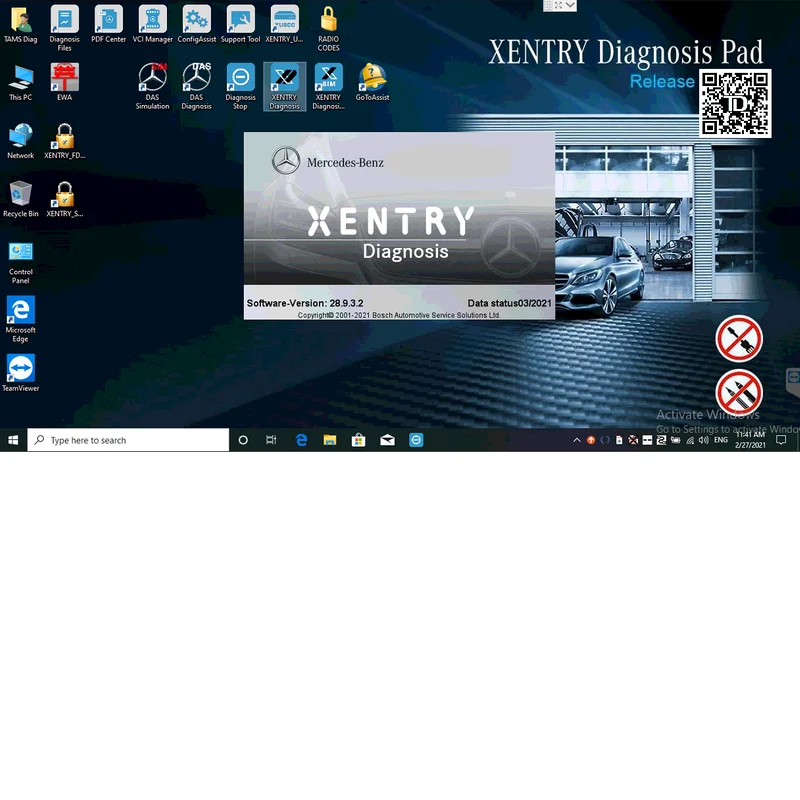Open the Support Tool shortcut
Image resolution: width=800 pixels, height=800 pixels.
[240, 24]
